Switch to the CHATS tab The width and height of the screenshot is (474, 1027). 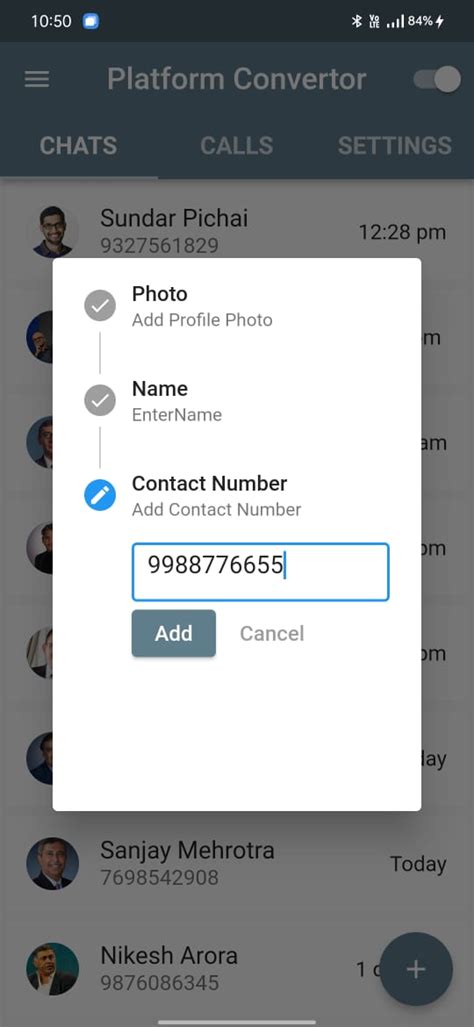coord(79,145)
